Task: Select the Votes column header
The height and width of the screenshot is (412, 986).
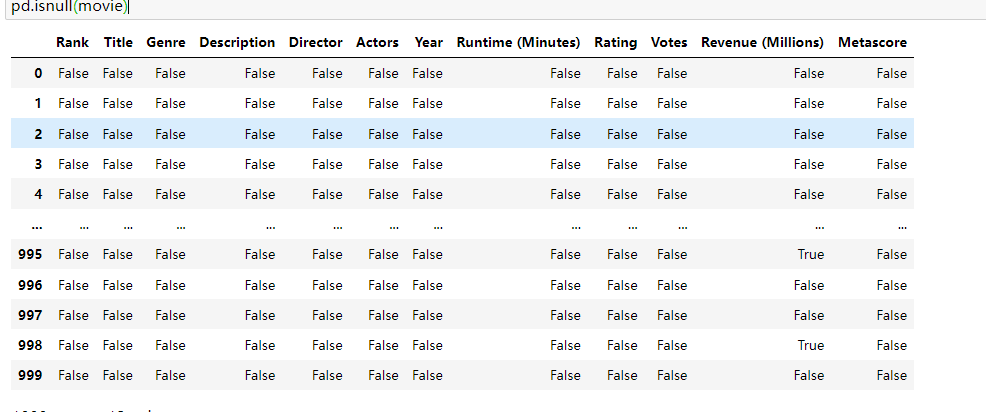Action: click(x=669, y=43)
